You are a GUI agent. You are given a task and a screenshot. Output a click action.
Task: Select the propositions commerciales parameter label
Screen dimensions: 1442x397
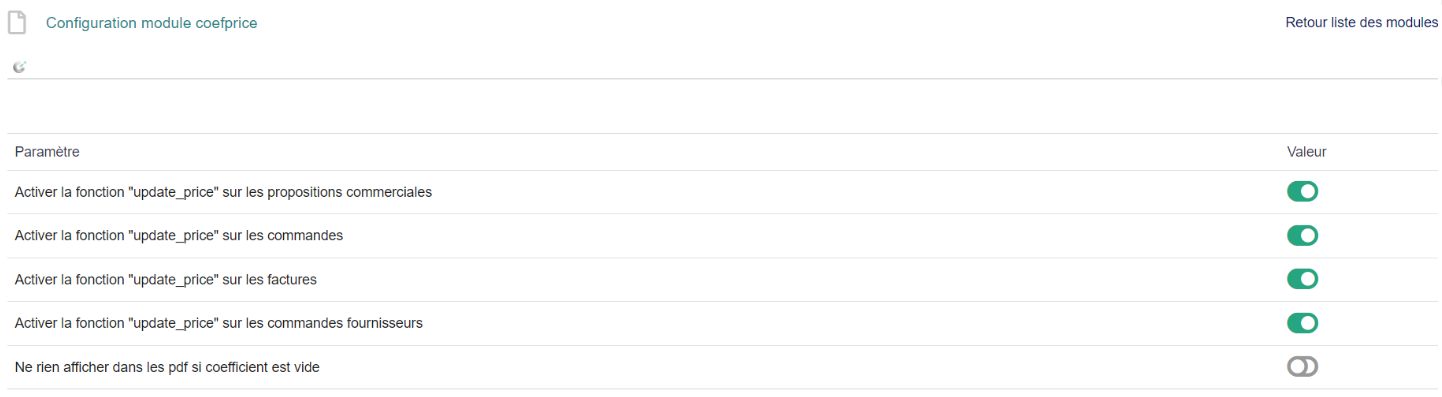click(223, 192)
